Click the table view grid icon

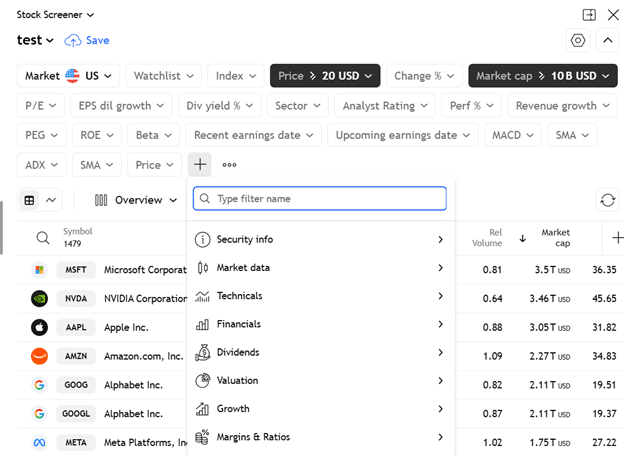[x=29, y=200]
